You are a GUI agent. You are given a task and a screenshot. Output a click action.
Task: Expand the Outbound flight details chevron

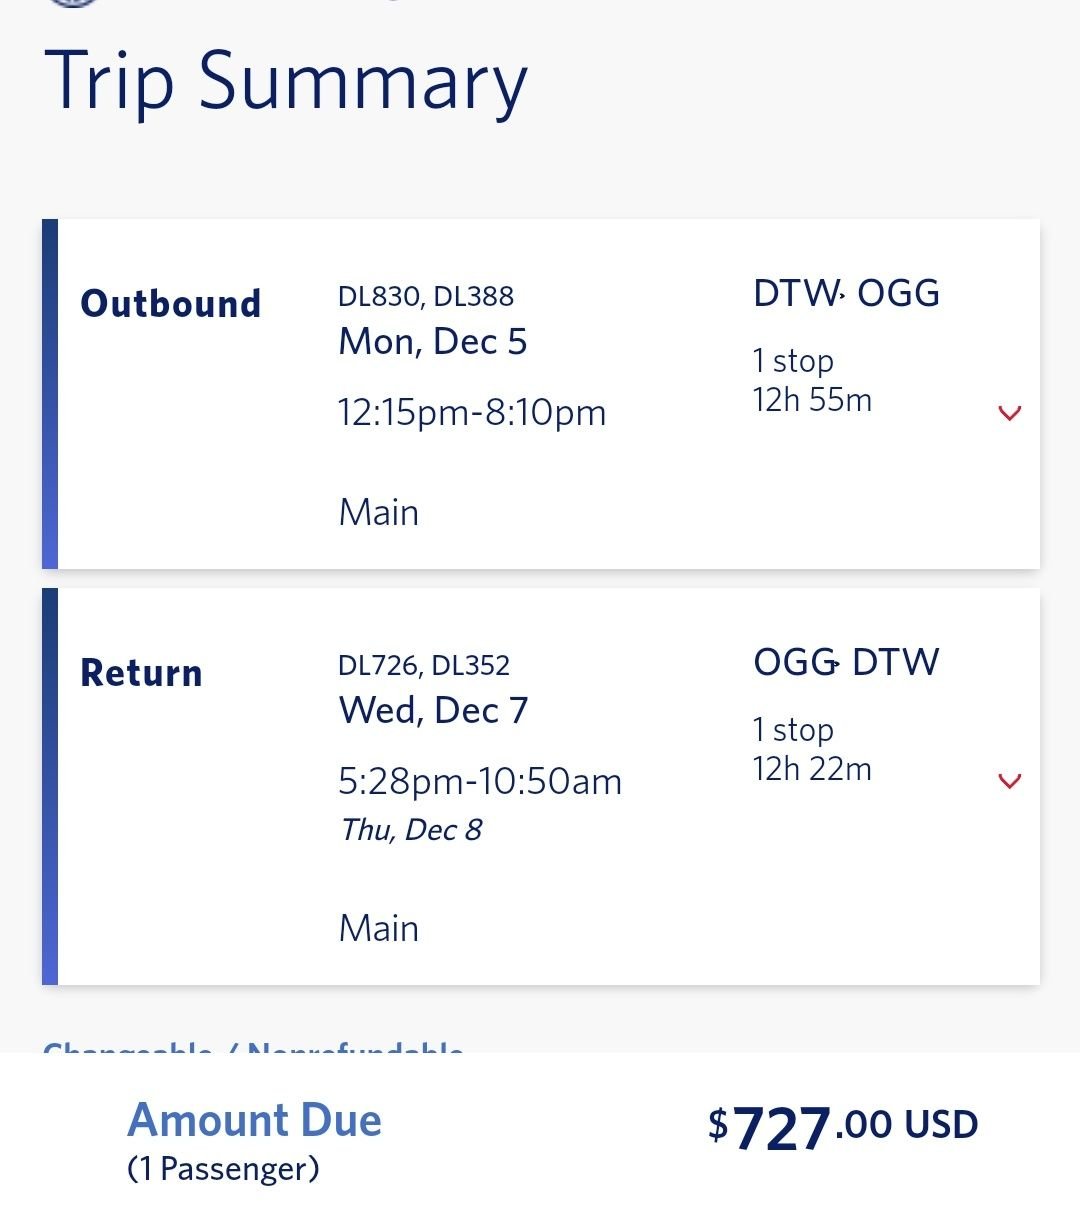[x=1010, y=412]
